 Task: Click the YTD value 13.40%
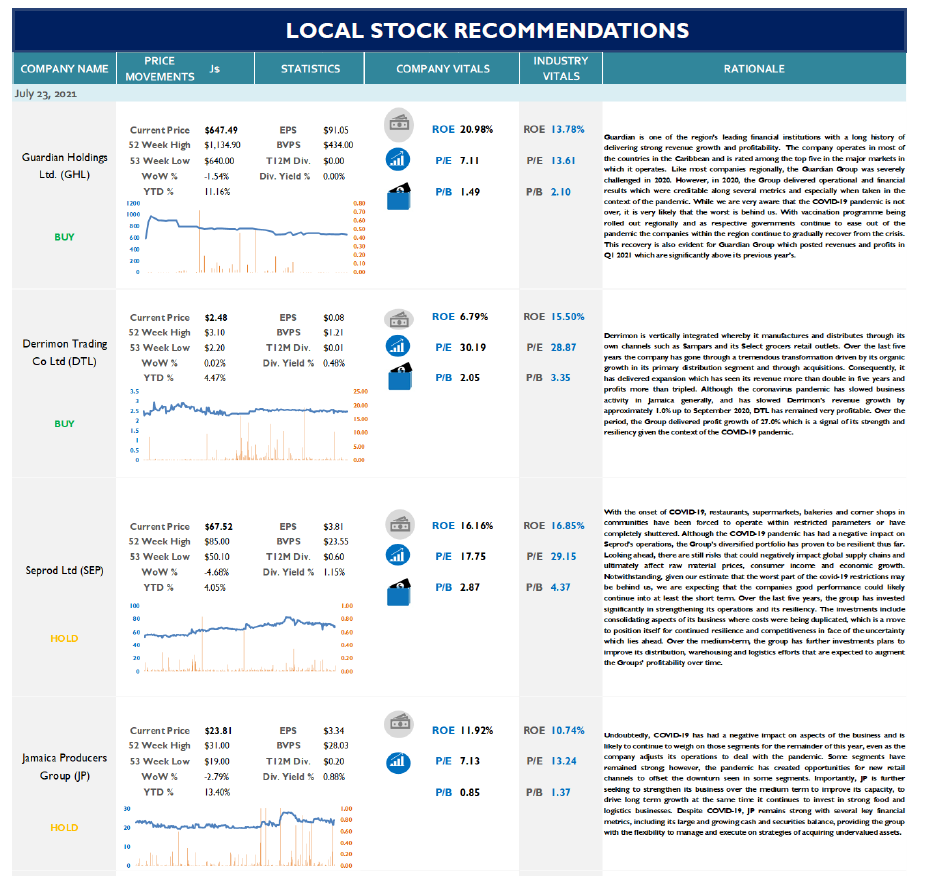[217, 792]
